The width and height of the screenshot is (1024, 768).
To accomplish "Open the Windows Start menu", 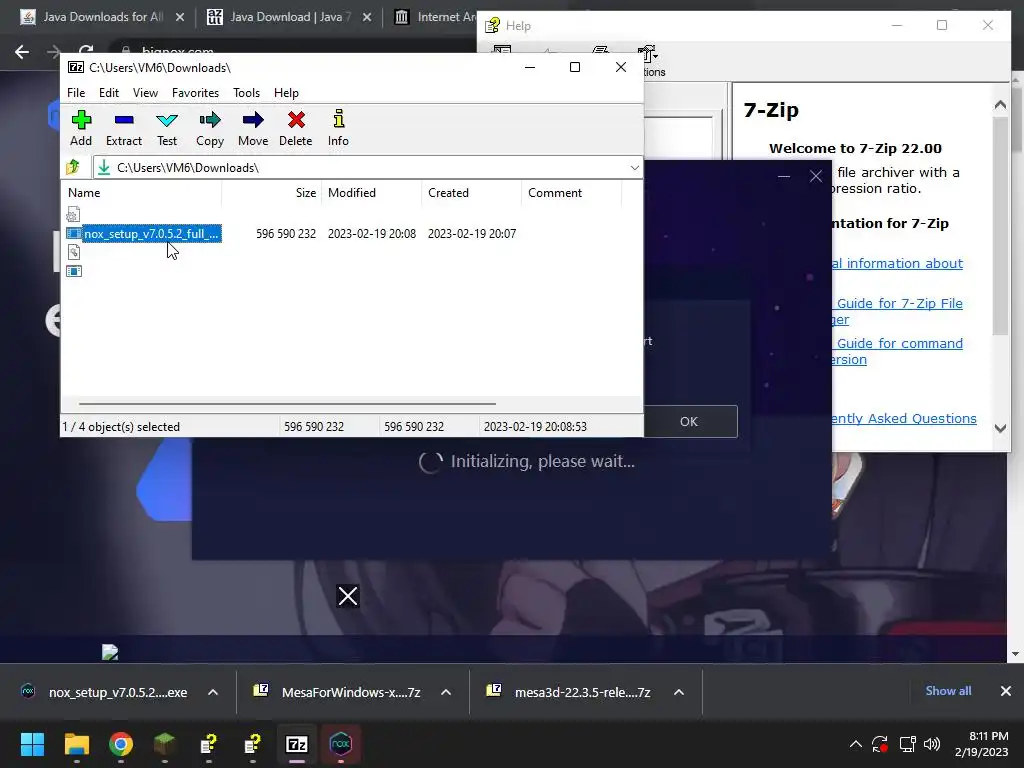I will tap(32, 744).
